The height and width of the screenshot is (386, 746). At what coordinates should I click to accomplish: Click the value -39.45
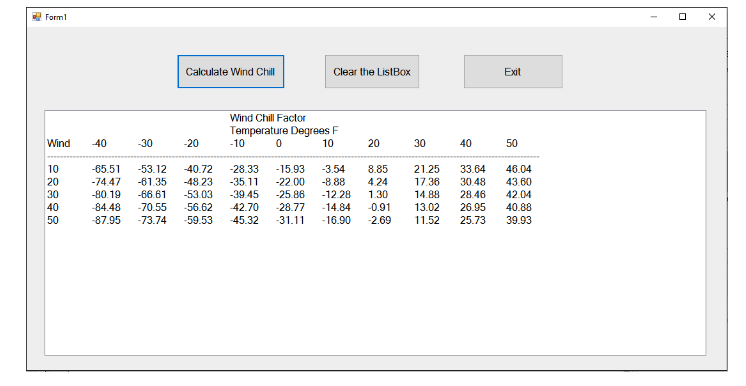[244, 195]
